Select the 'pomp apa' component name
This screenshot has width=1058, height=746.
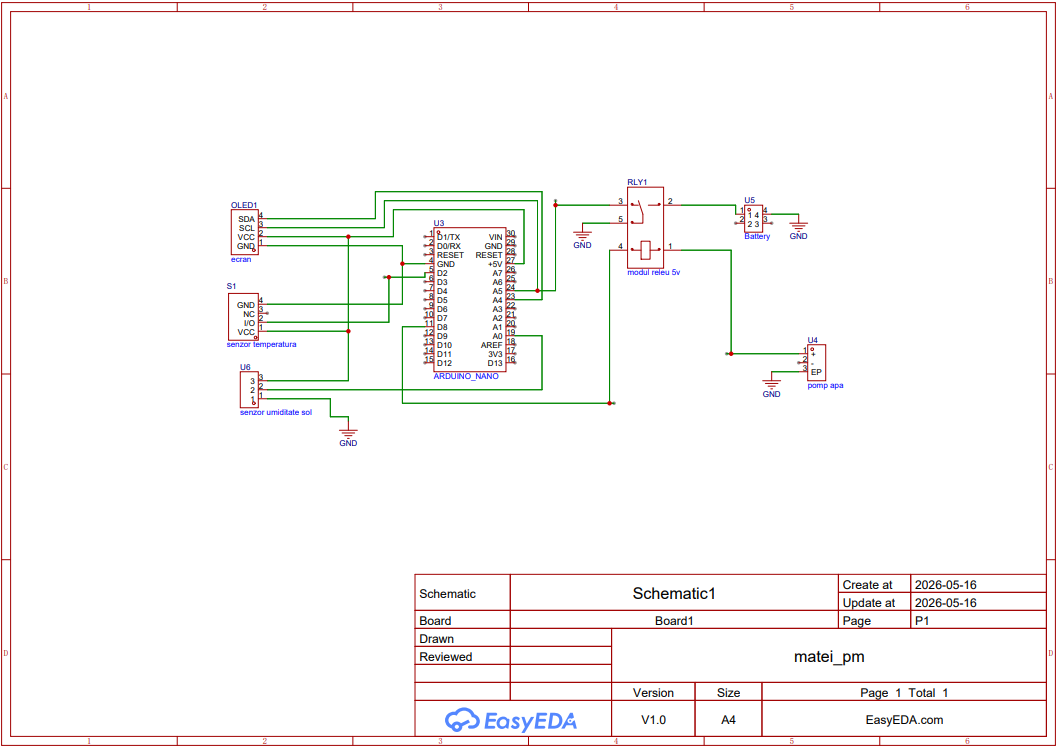[825, 386]
